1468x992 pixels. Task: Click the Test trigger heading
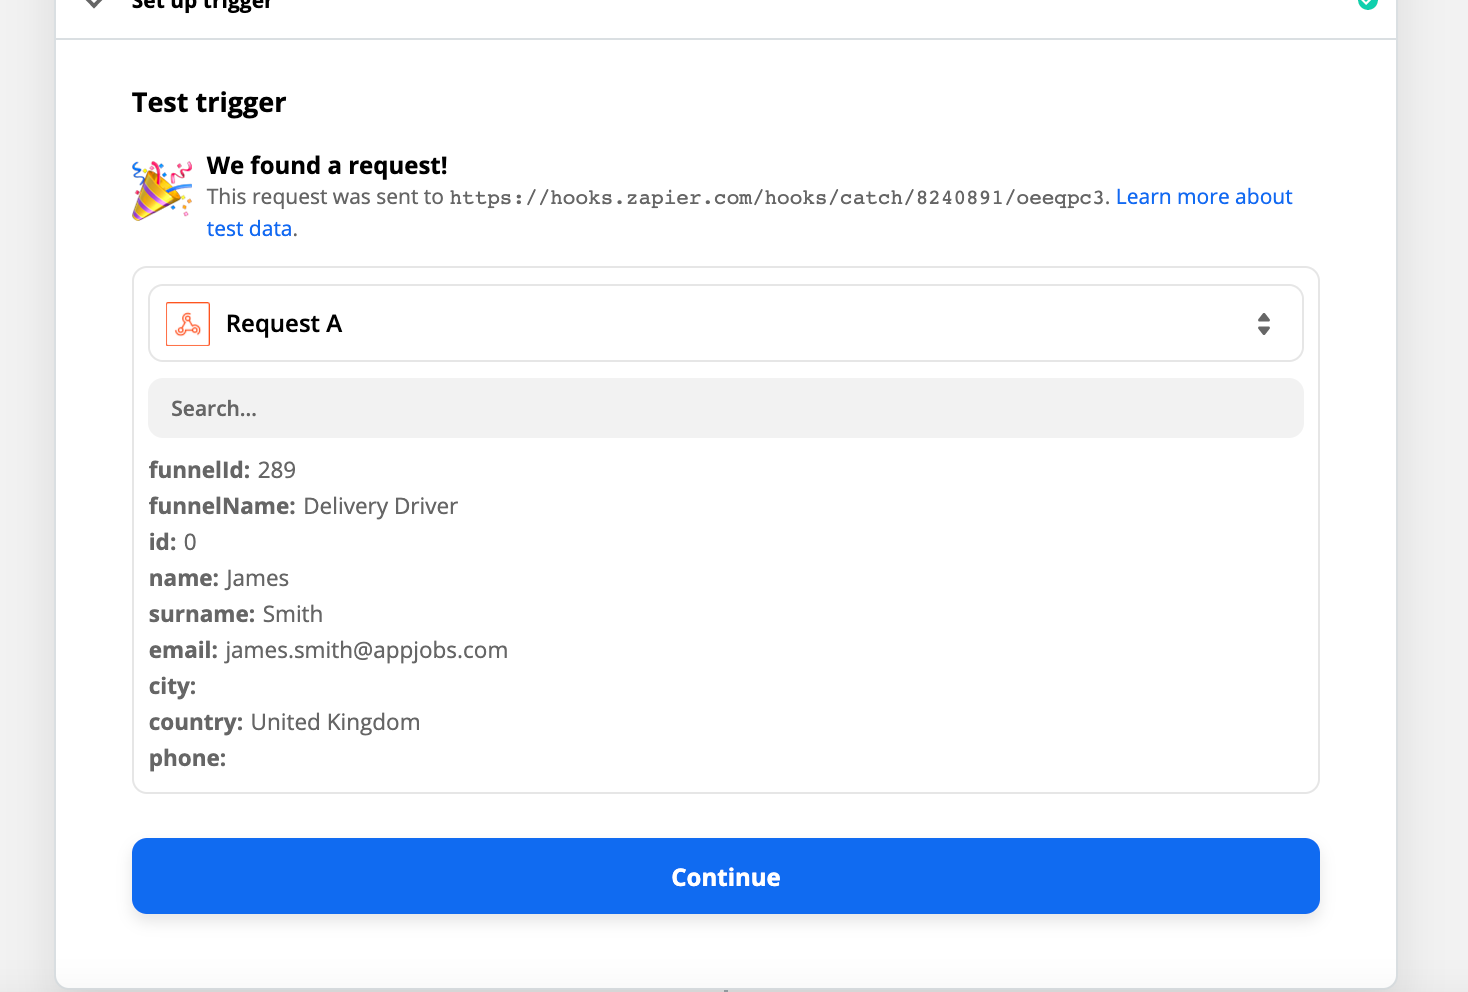pos(209,103)
